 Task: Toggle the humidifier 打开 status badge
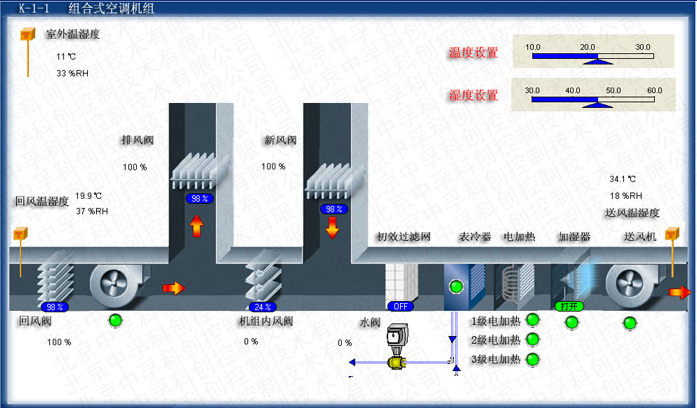click(568, 306)
